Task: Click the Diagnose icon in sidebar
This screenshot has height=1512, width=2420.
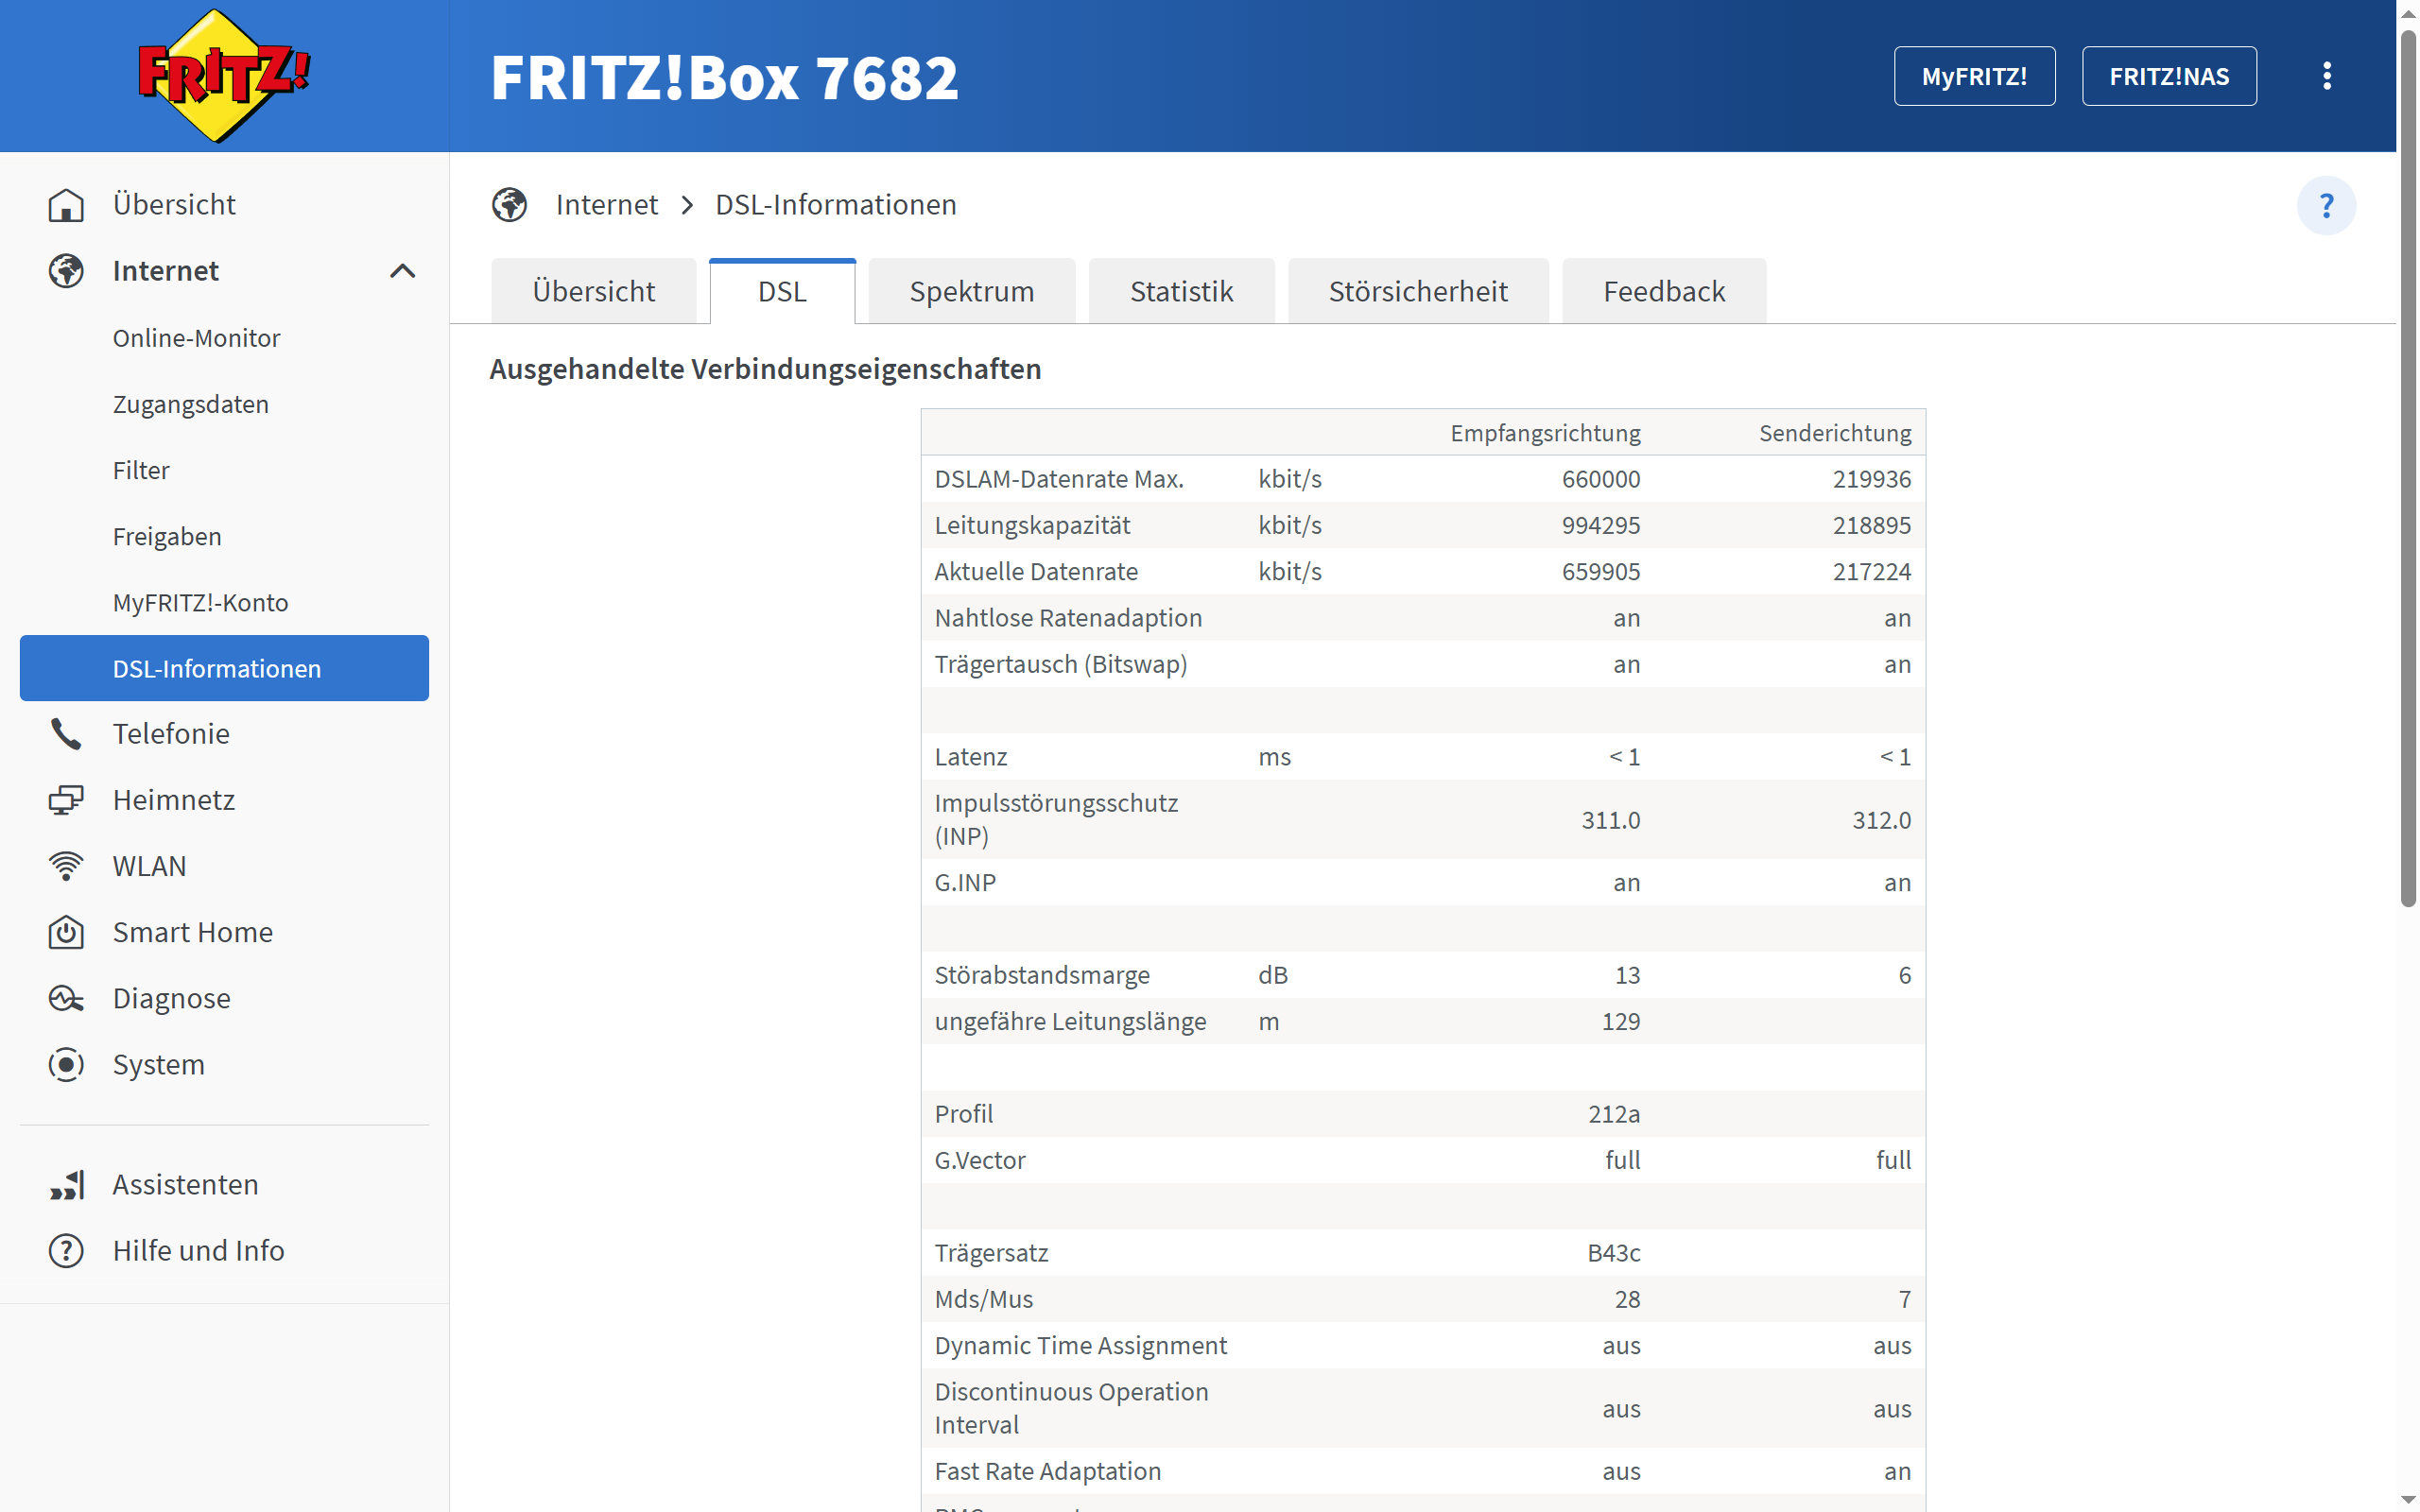Action: (x=66, y=998)
